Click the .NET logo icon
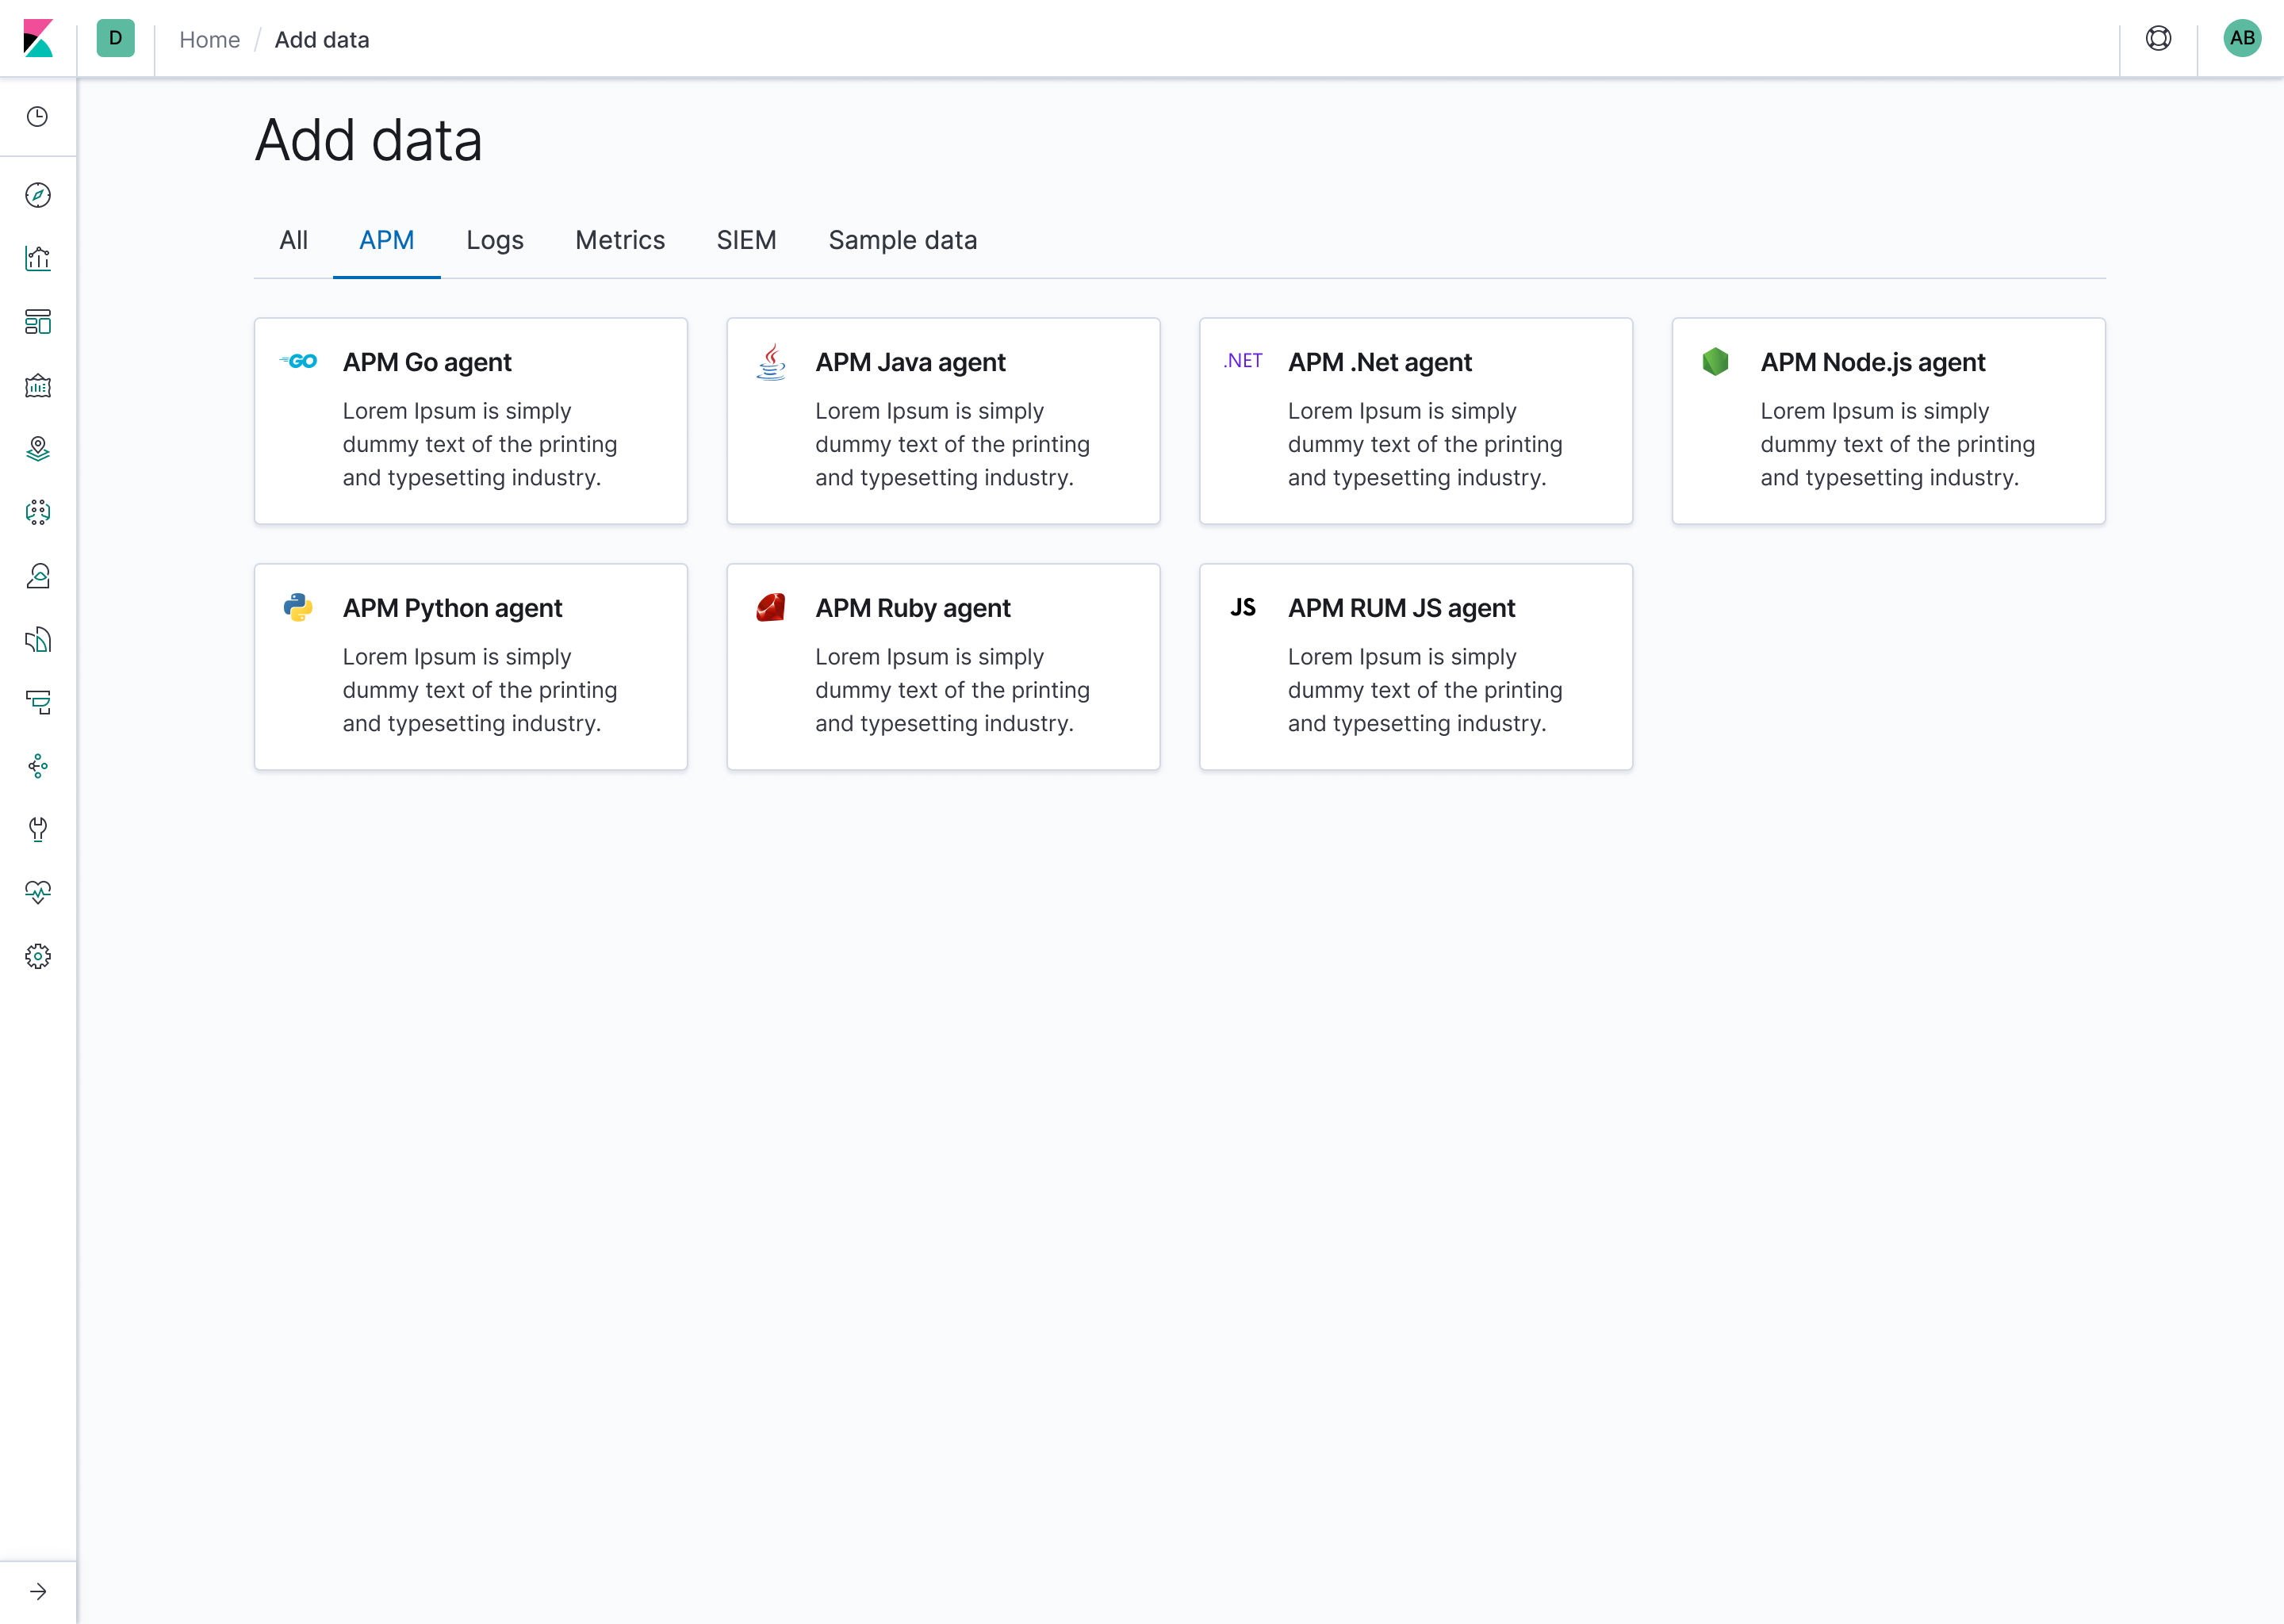This screenshot has width=2284, height=1624. point(1243,361)
